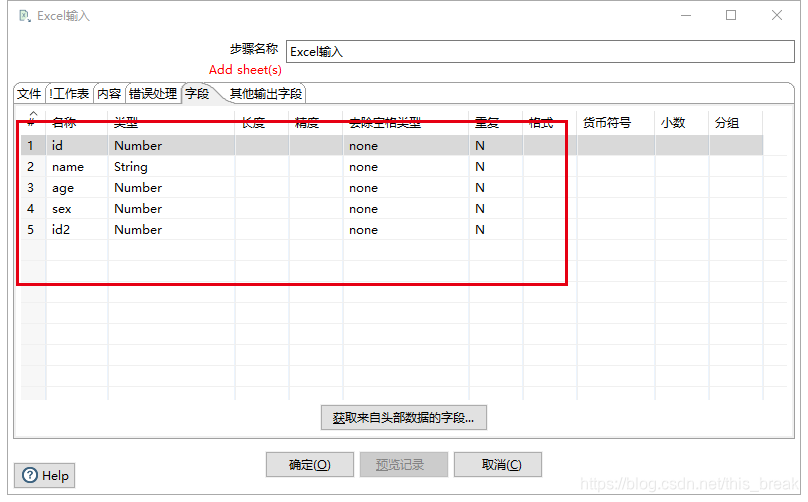Viewport: 808px width, 502px height.
Task: Click the 'N' repeat cell in age row
Action: (x=496, y=188)
